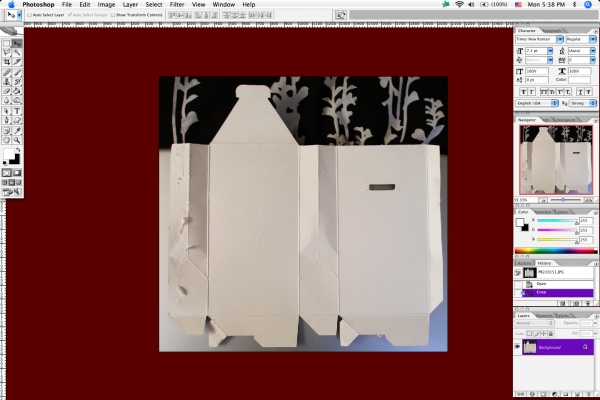Swap foreground and background colors
Screen dimensions: 600x400
pos(18,150)
